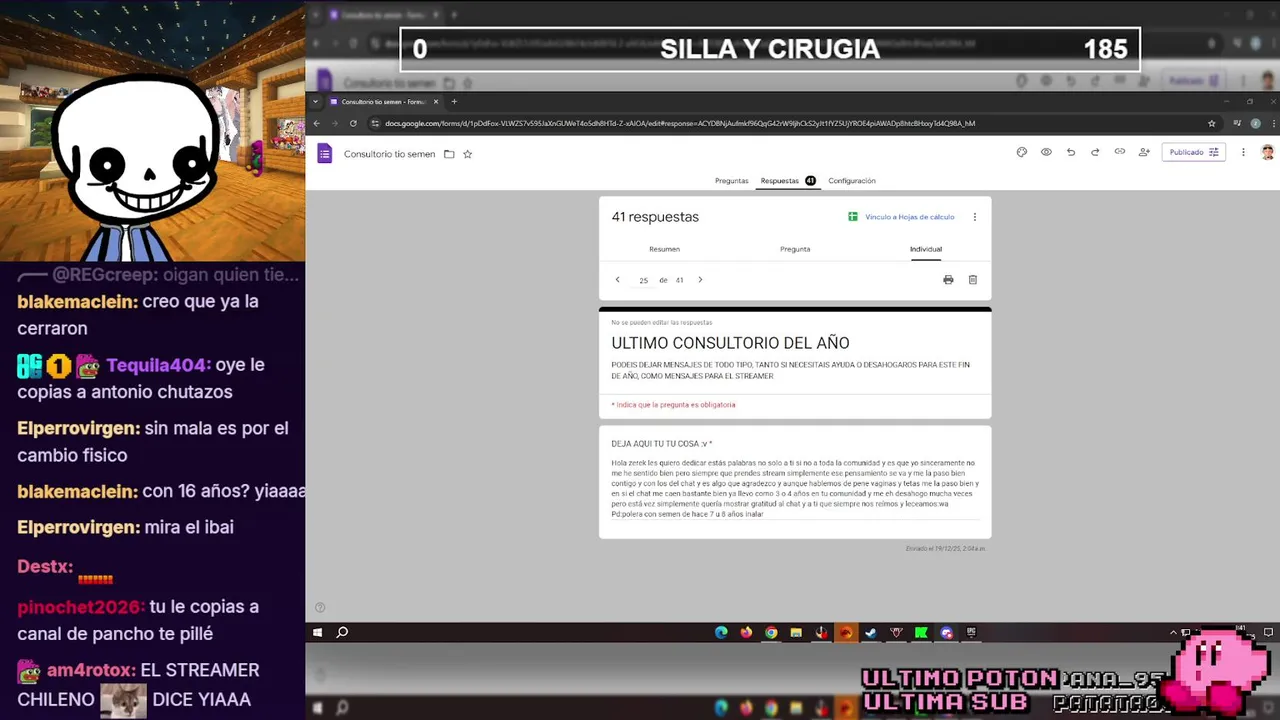The image size is (1280, 720).
Task: Click the browser back arrow
Action: [317, 123]
